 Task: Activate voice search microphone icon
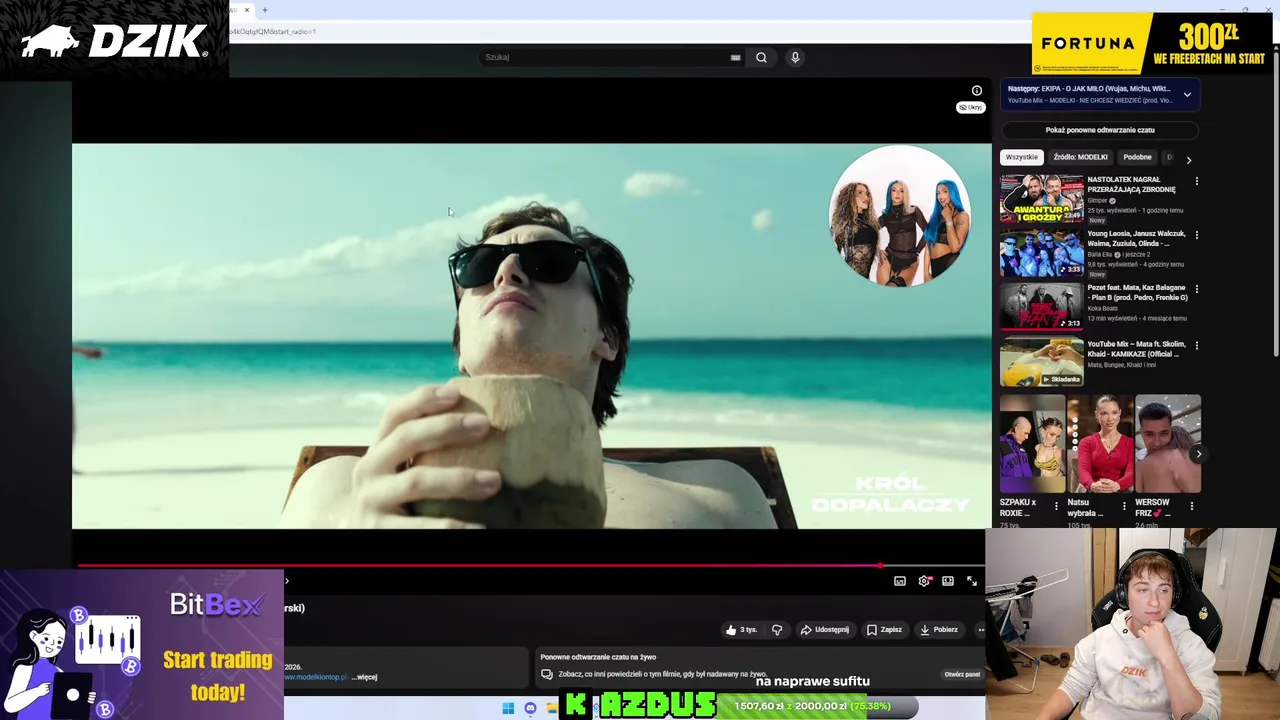click(795, 57)
